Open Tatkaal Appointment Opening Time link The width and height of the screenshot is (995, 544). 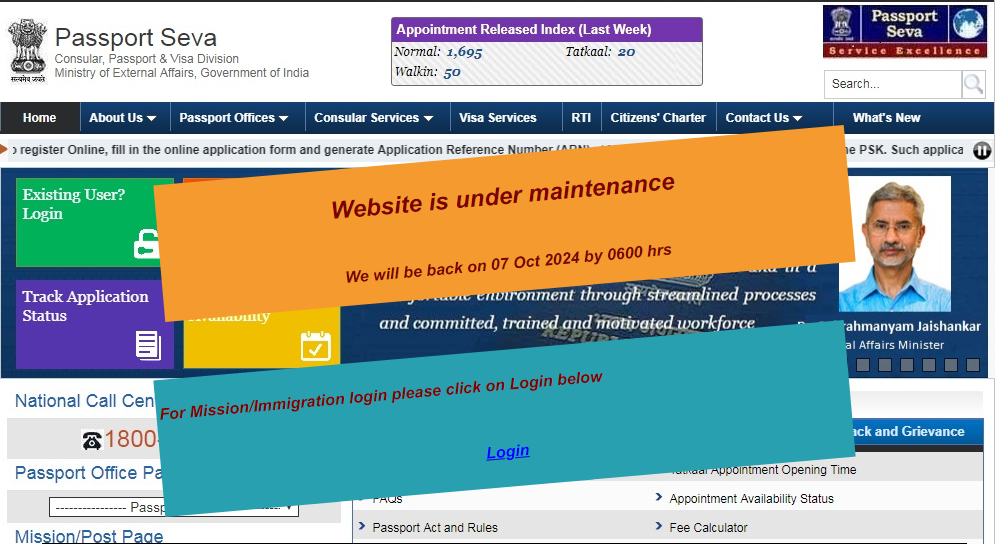click(764, 470)
